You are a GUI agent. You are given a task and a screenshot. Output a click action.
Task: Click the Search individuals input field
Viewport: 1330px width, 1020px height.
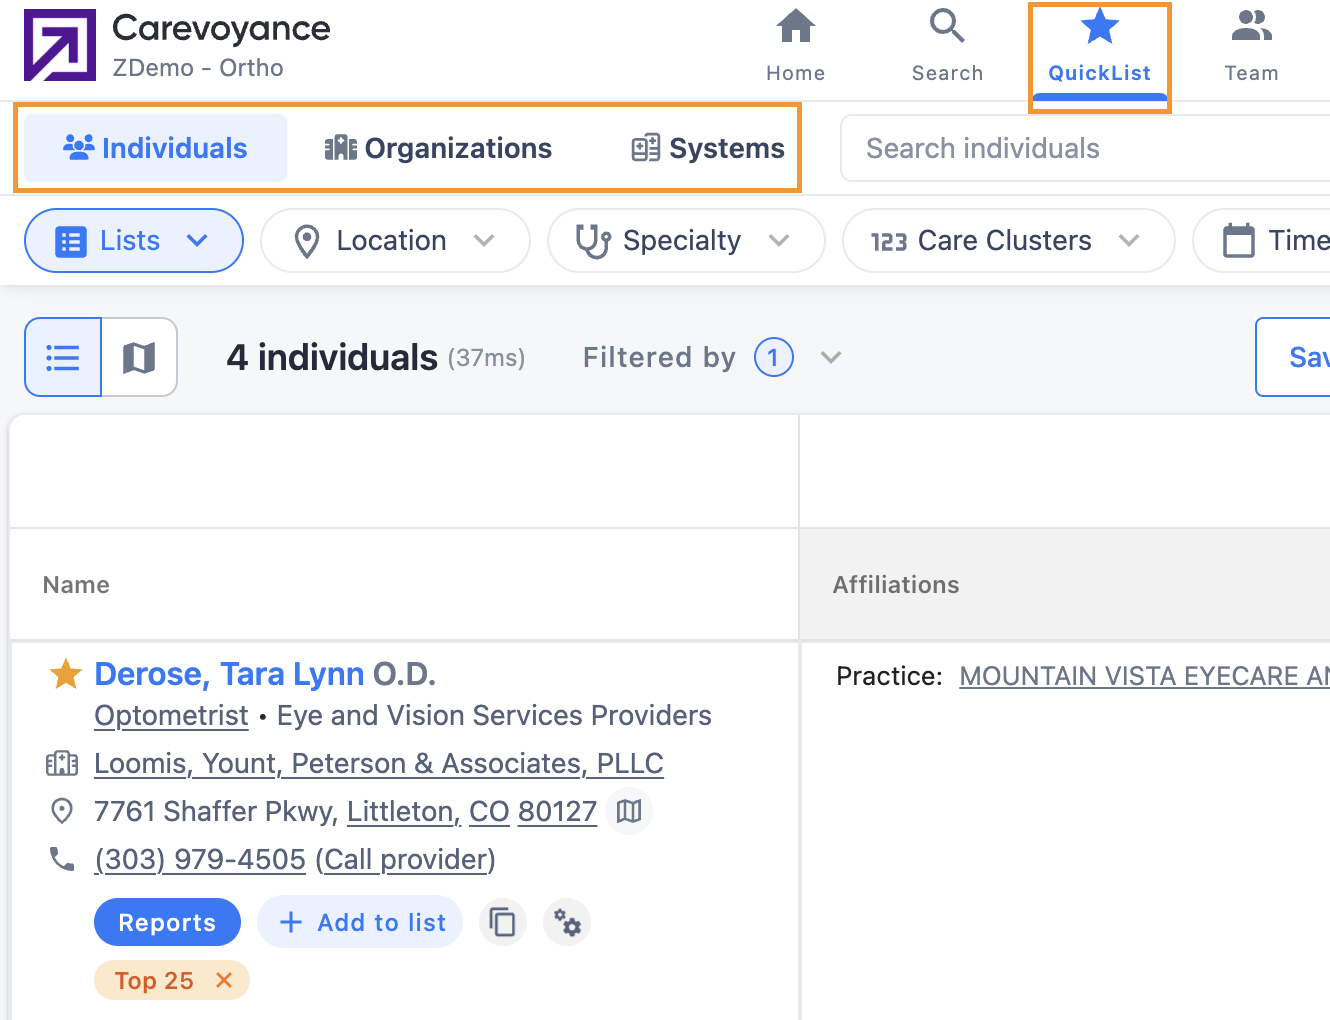point(1086,148)
